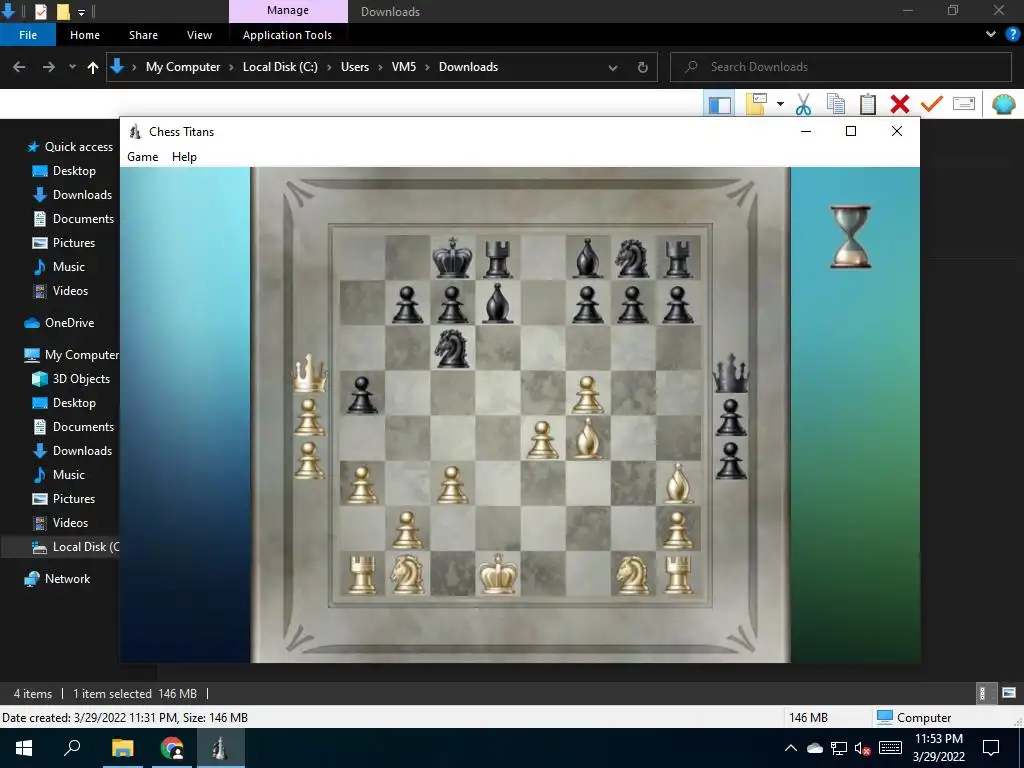Select Local Disk in the sidebar

[76, 547]
